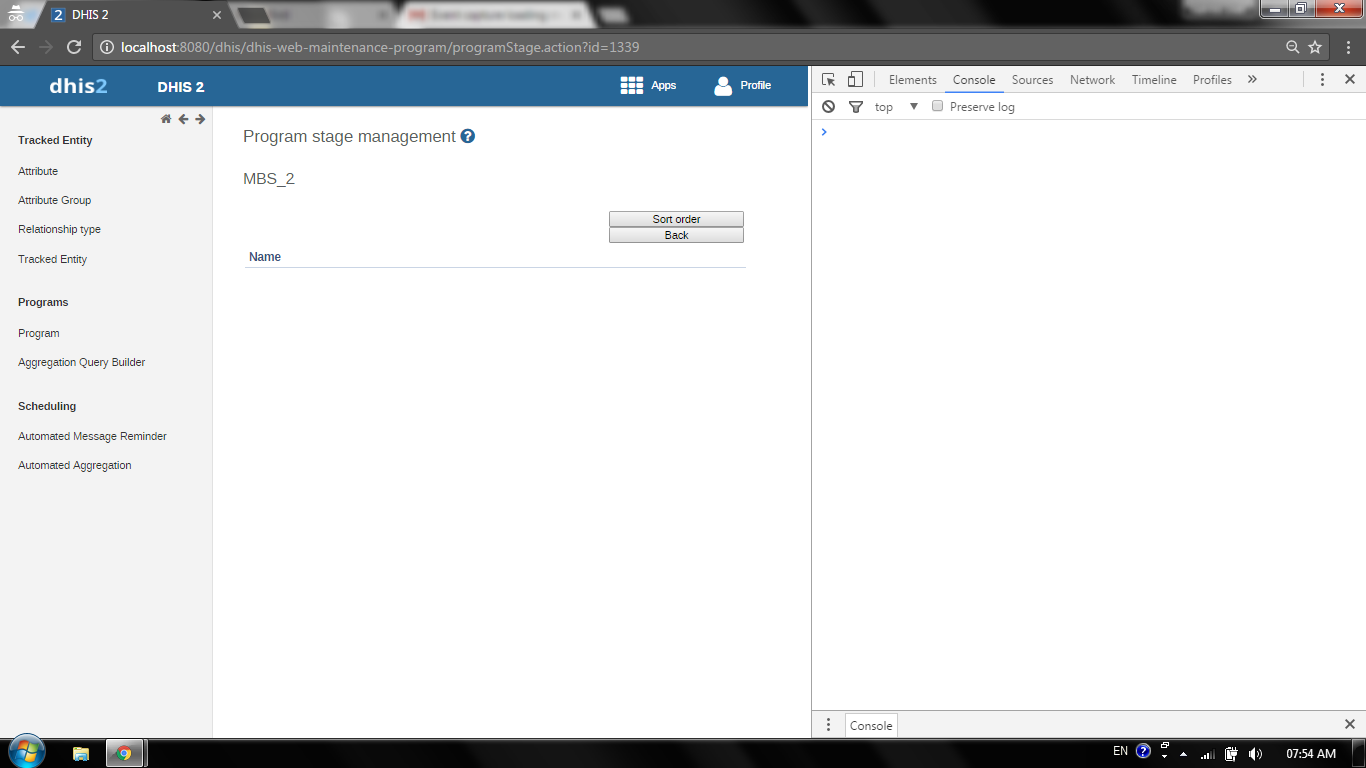Click the Sort order button

(676, 219)
